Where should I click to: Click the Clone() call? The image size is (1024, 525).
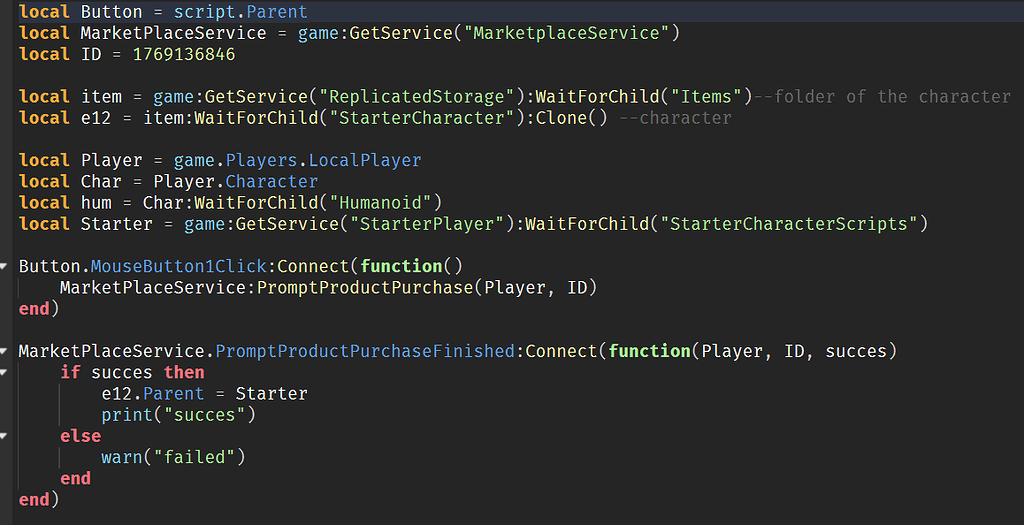572,118
